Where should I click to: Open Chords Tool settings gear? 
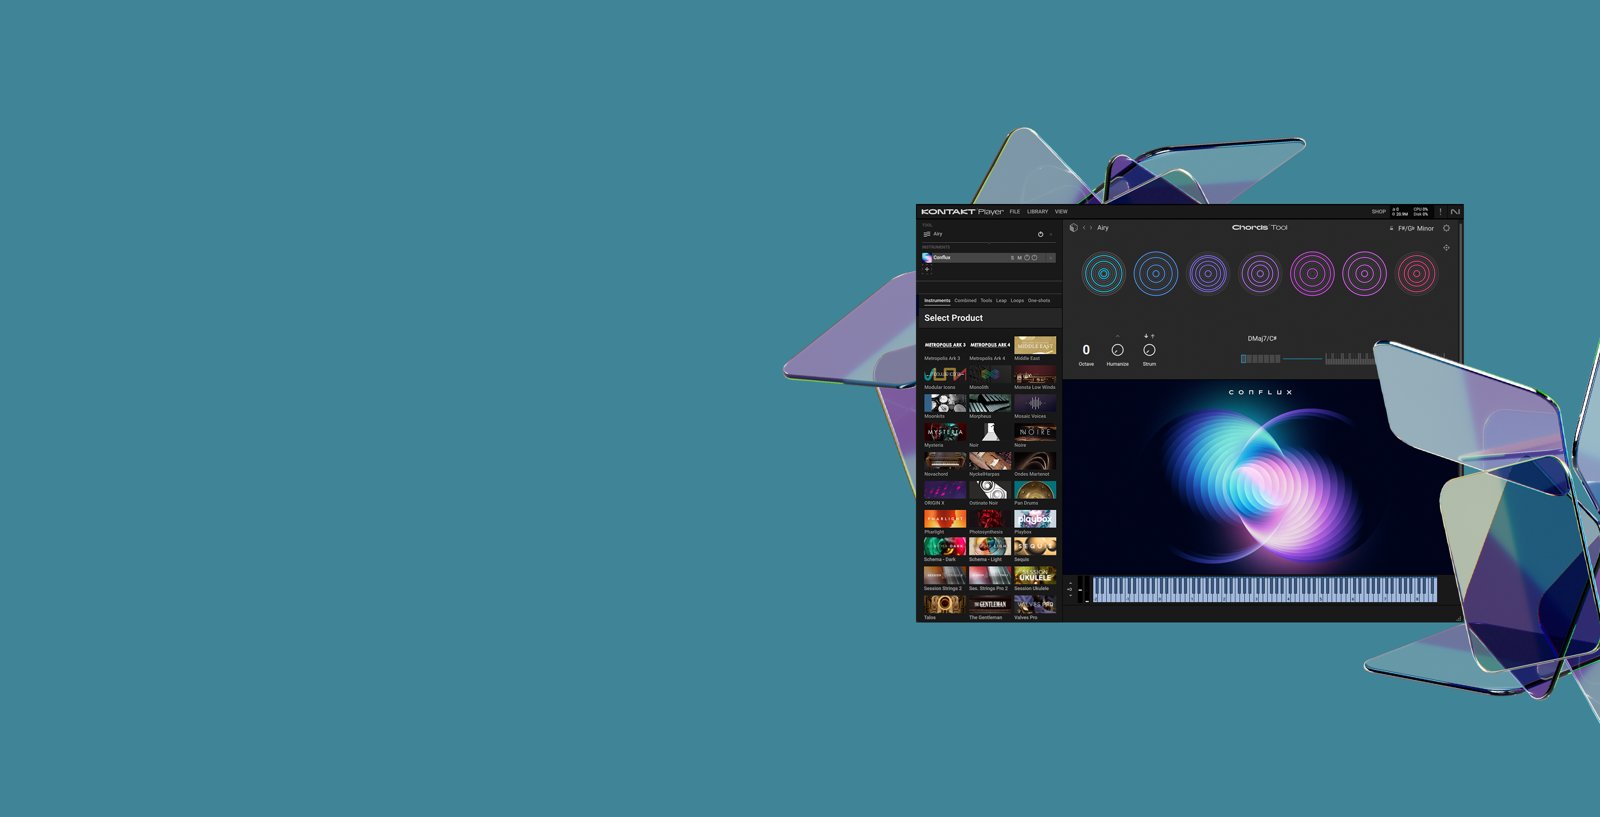click(1446, 228)
